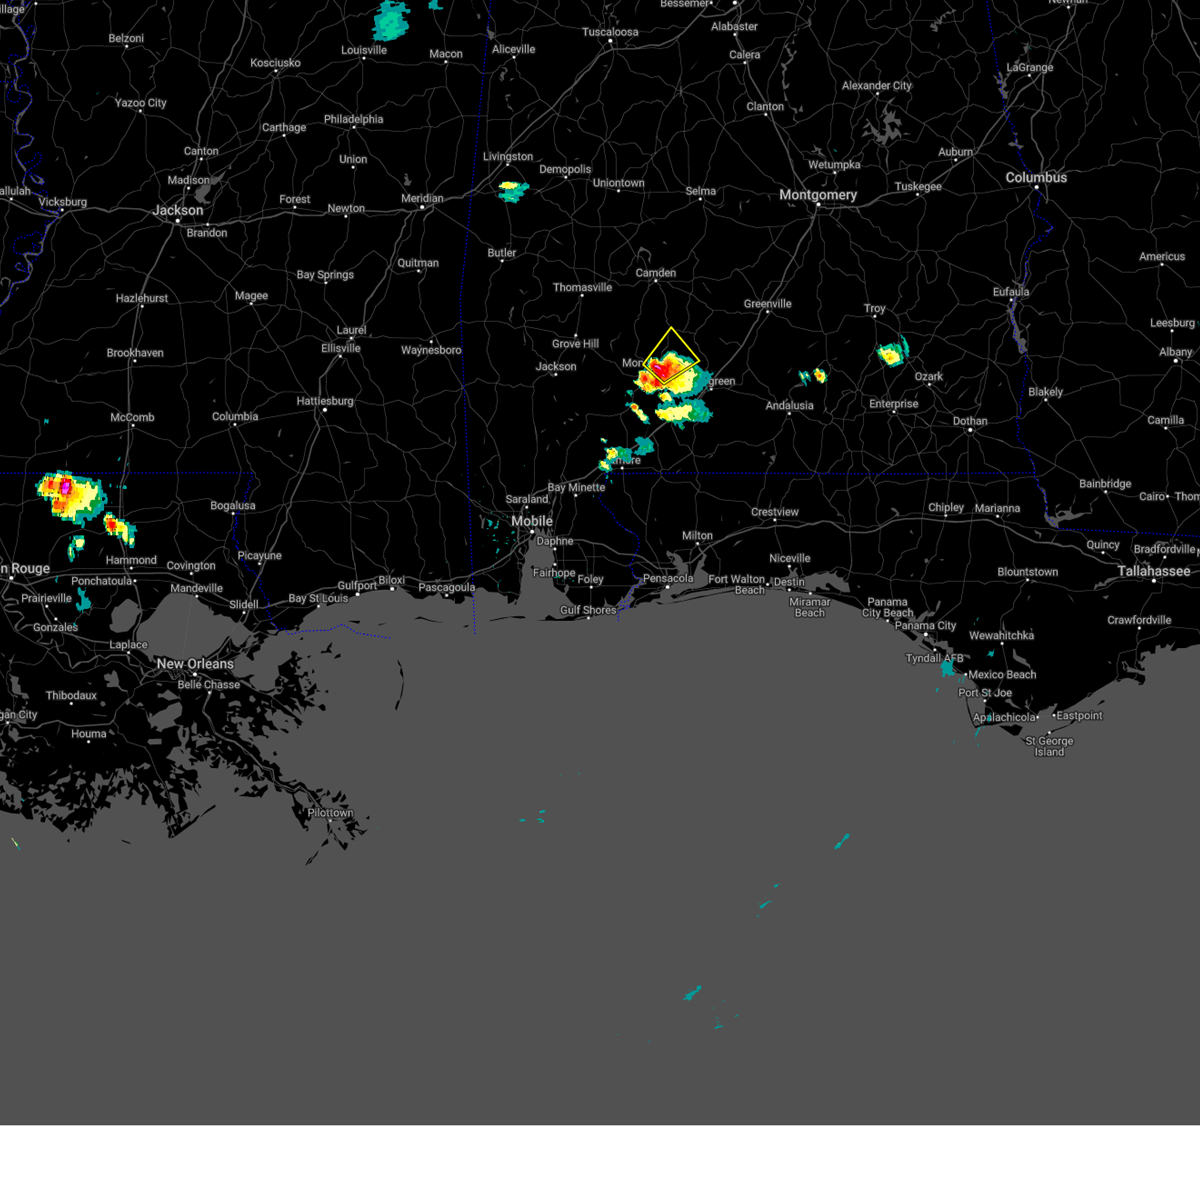Viewport: 1200px width, 1200px height.
Task: Click the Slidell city label
Action: point(243,605)
